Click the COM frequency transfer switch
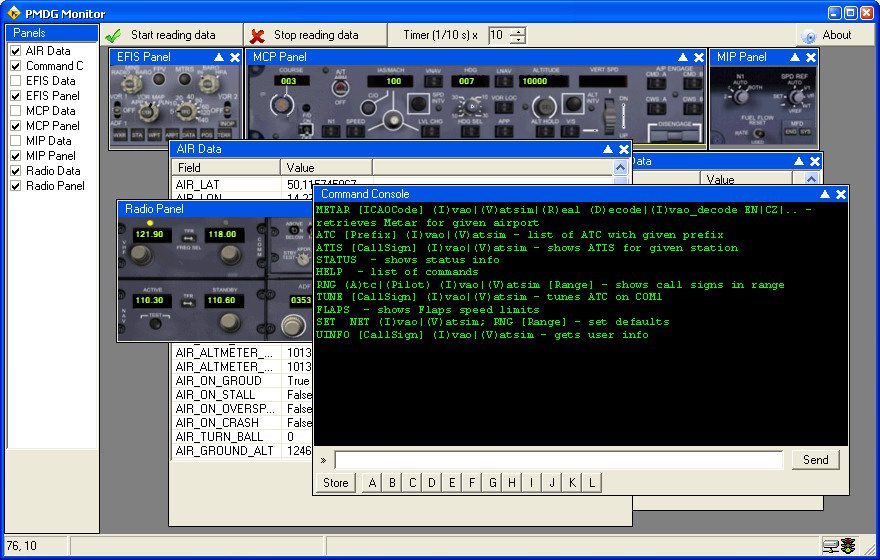Viewport: 880px width, 560px height. click(x=189, y=238)
